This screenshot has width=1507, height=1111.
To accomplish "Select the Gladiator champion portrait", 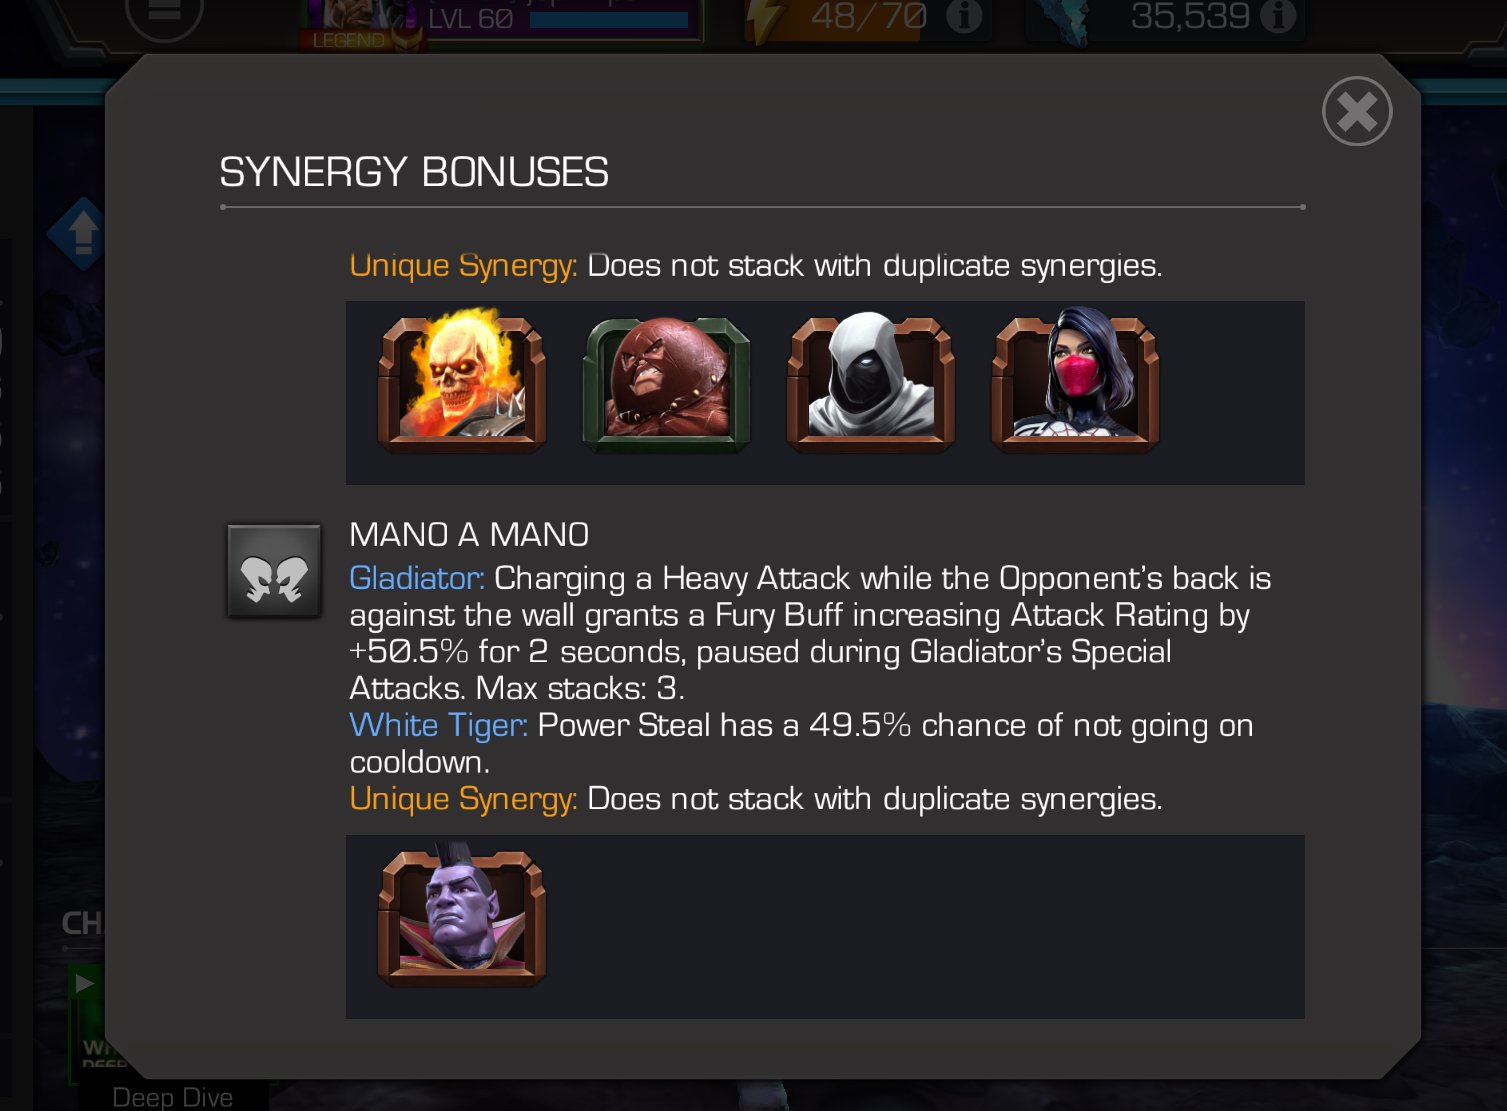I will 462,916.
